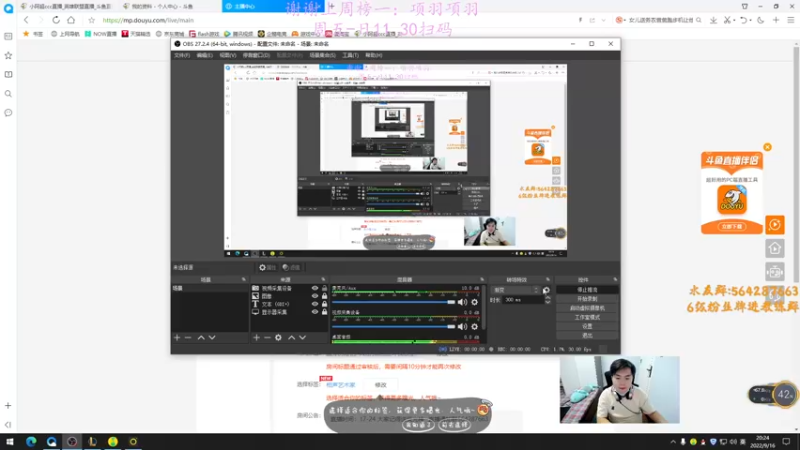Mute the second mixer channel with the speaker icon
Viewport: 800px width, 450px height.
(462, 327)
